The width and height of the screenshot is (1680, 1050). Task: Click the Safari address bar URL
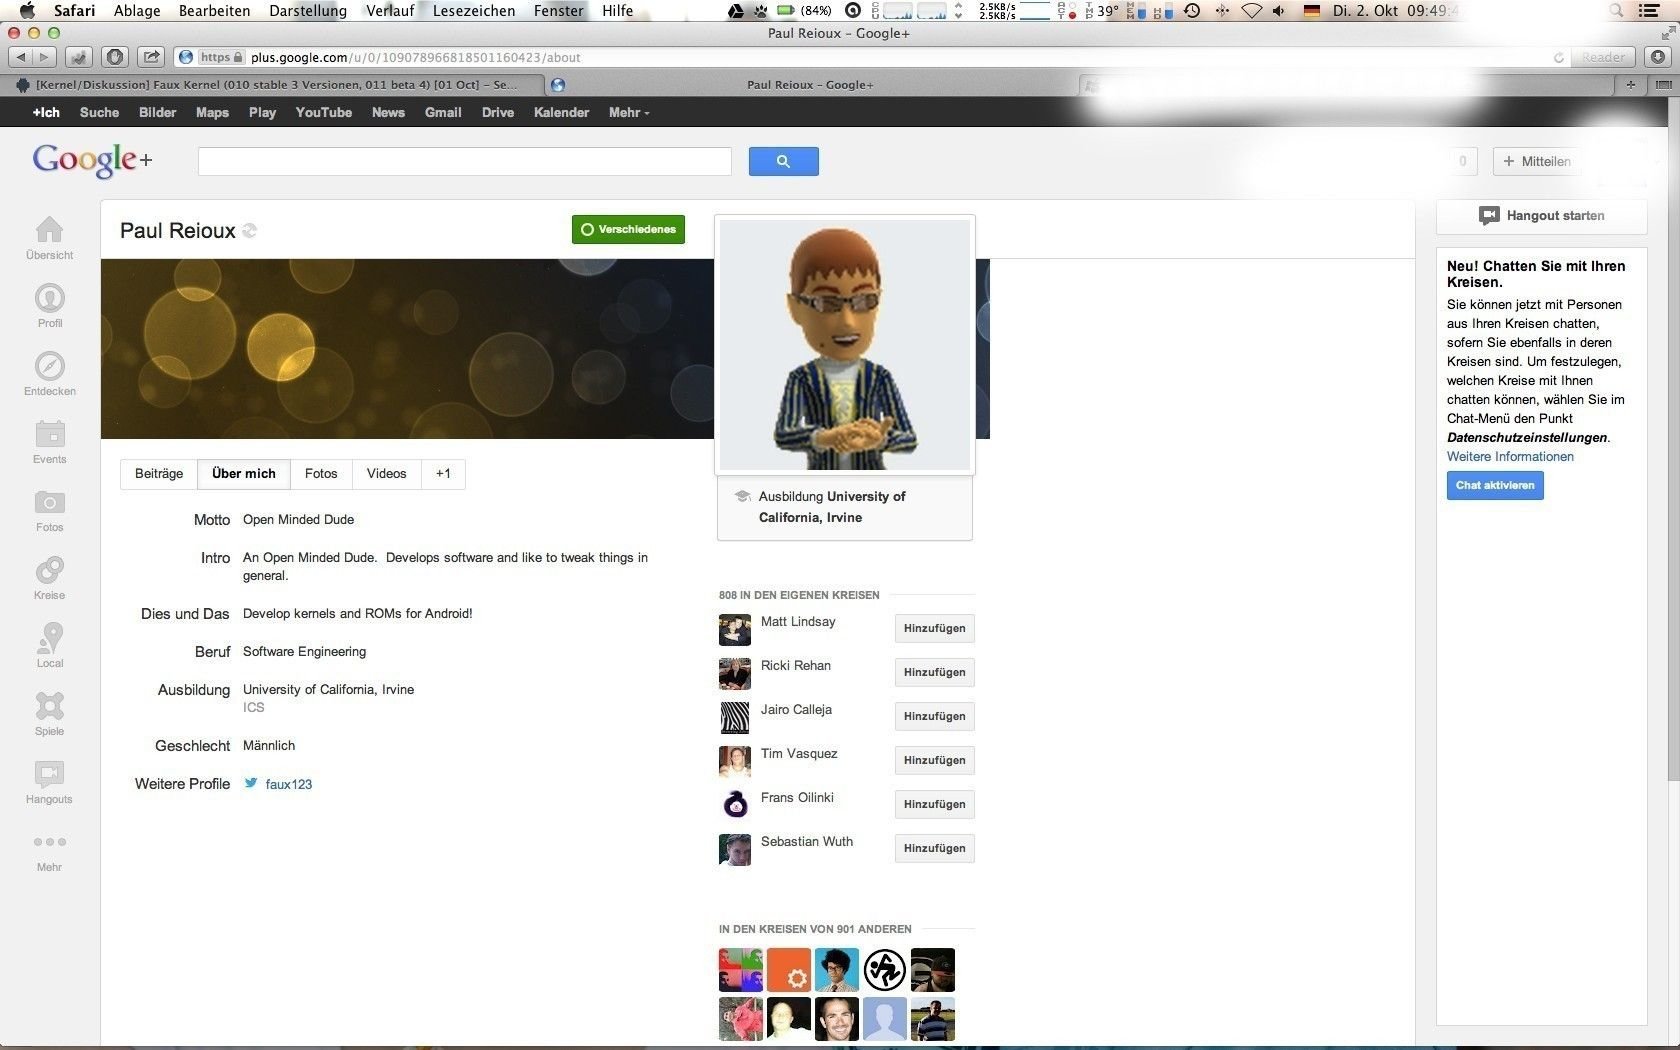tap(415, 58)
